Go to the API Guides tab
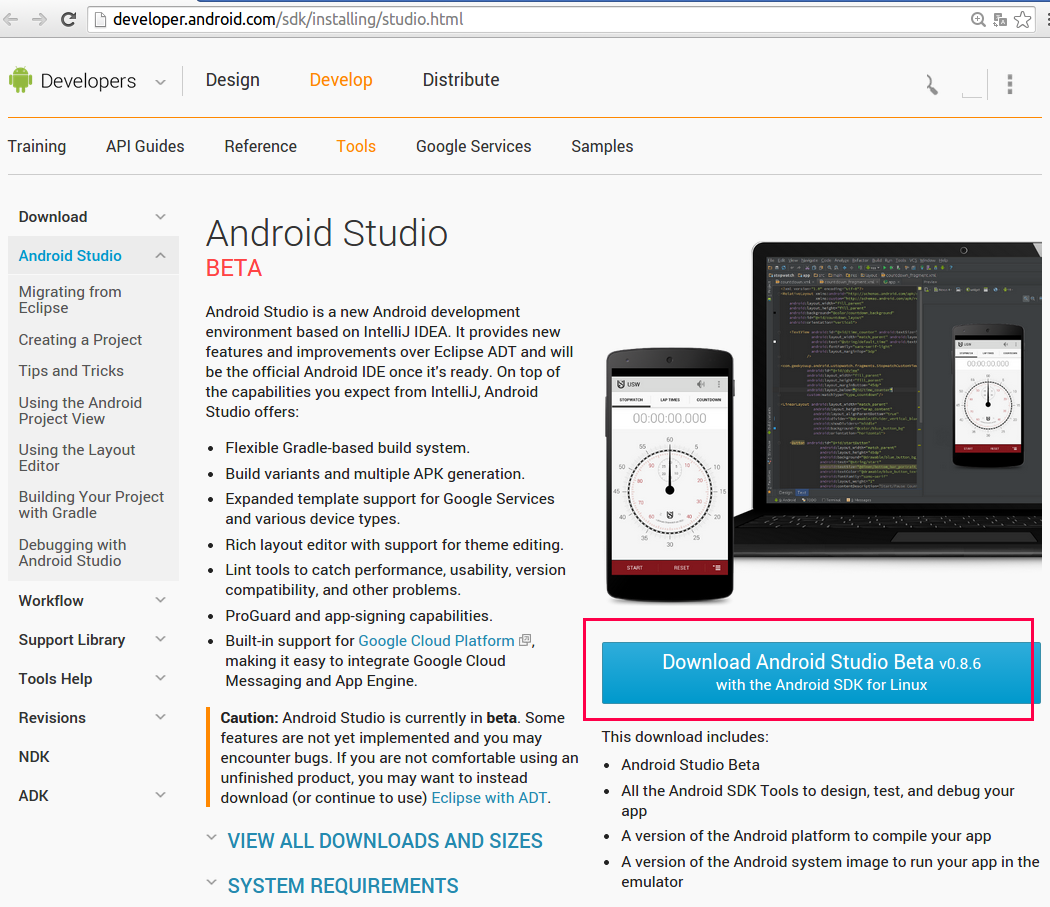The height and width of the screenshot is (907, 1050). point(145,146)
